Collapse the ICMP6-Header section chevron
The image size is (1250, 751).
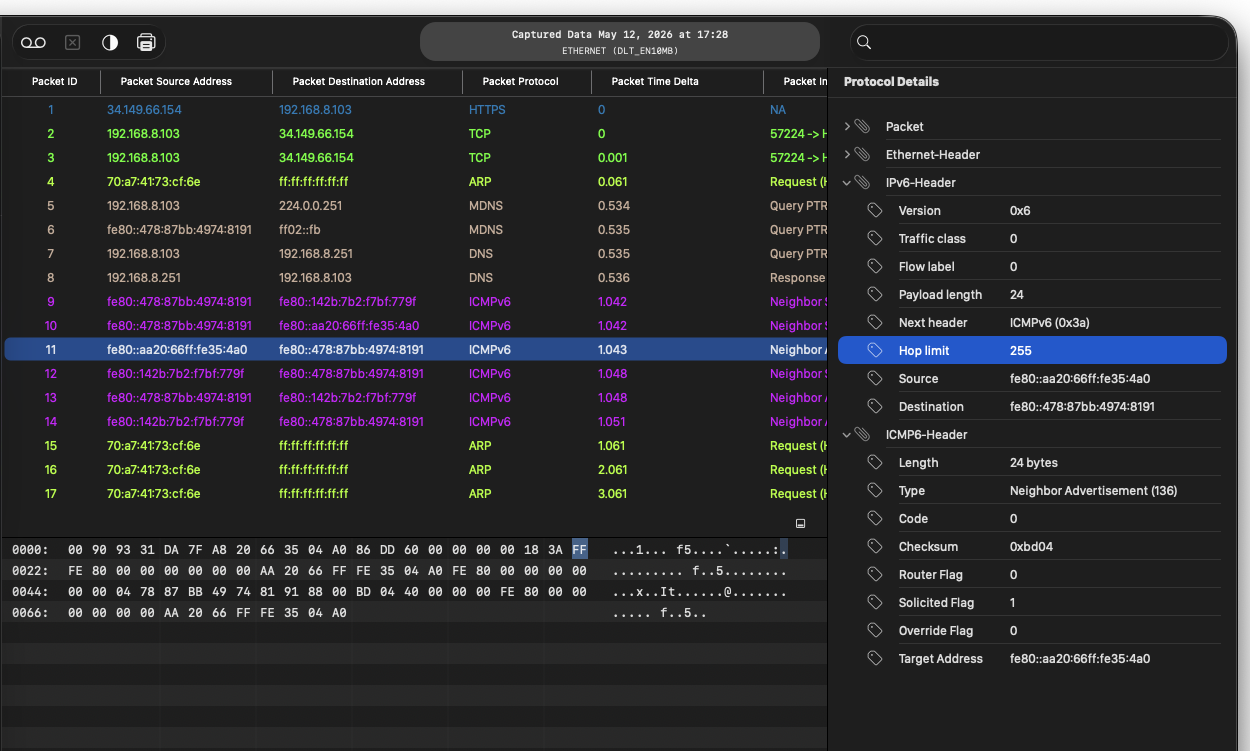coord(847,435)
